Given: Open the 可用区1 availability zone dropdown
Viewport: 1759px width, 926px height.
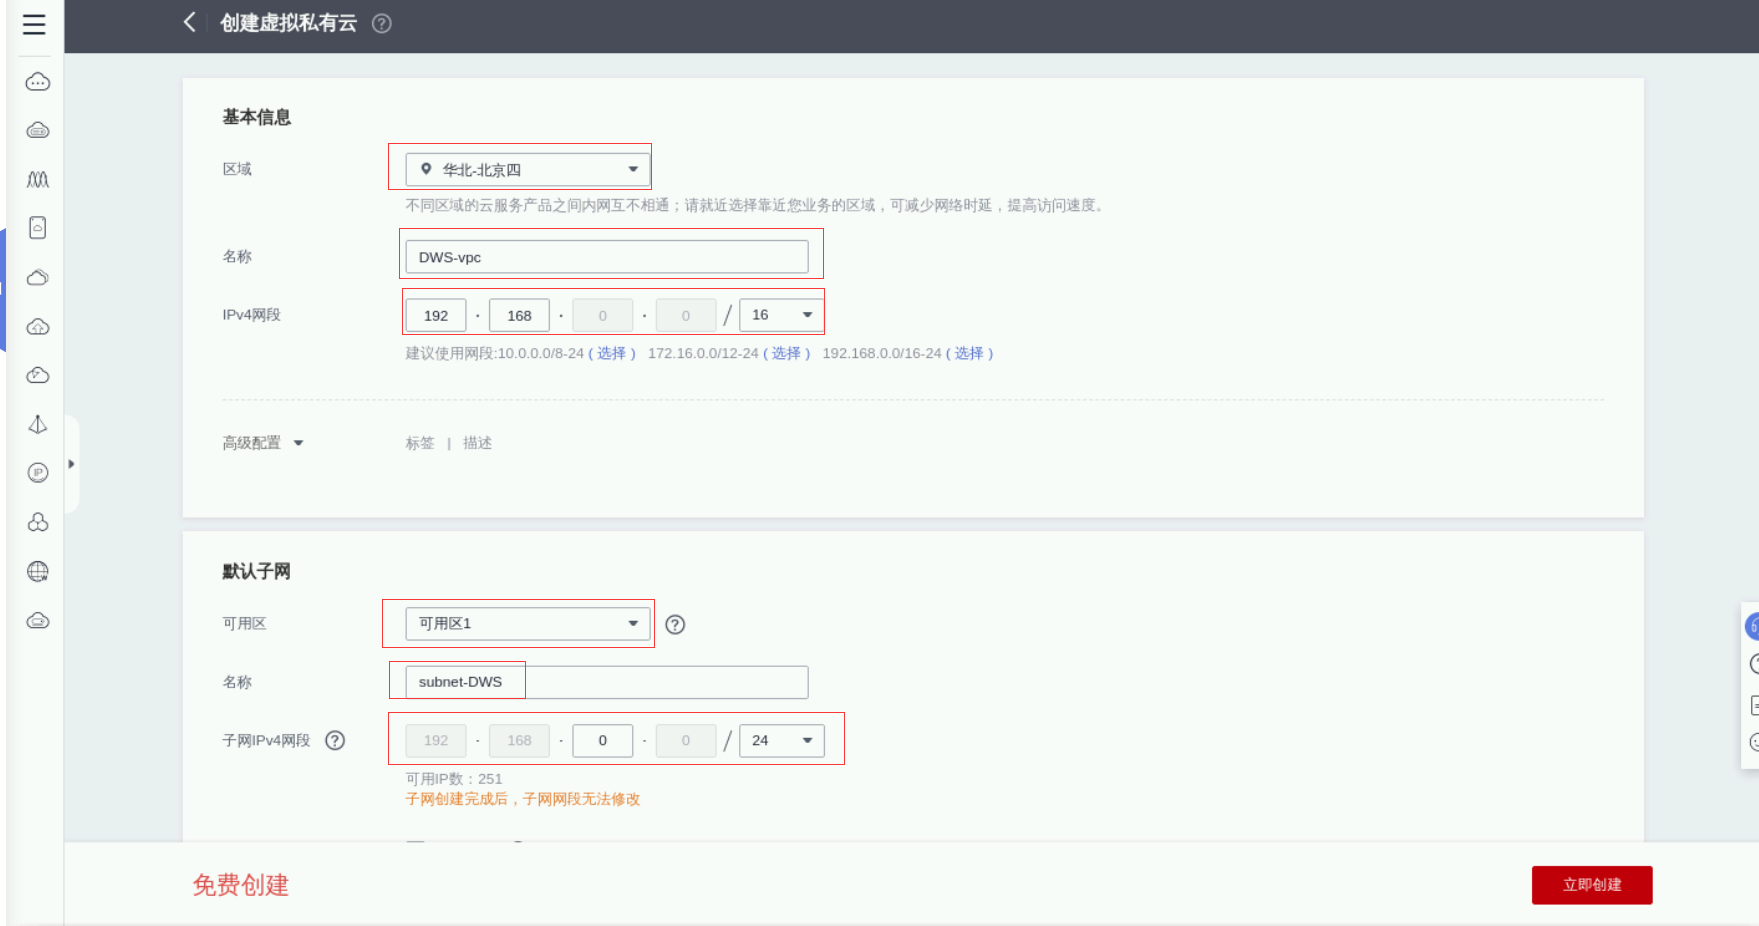Looking at the screenshot, I should pyautogui.click(x=528, y=623).
